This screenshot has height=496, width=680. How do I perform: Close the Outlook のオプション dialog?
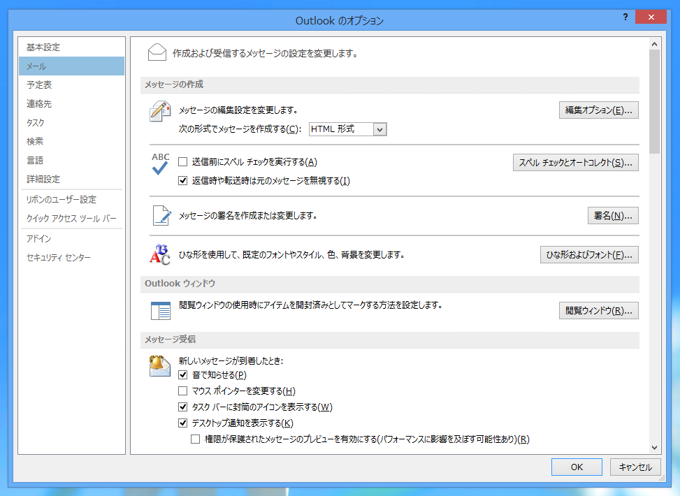[x=651, y=17]
